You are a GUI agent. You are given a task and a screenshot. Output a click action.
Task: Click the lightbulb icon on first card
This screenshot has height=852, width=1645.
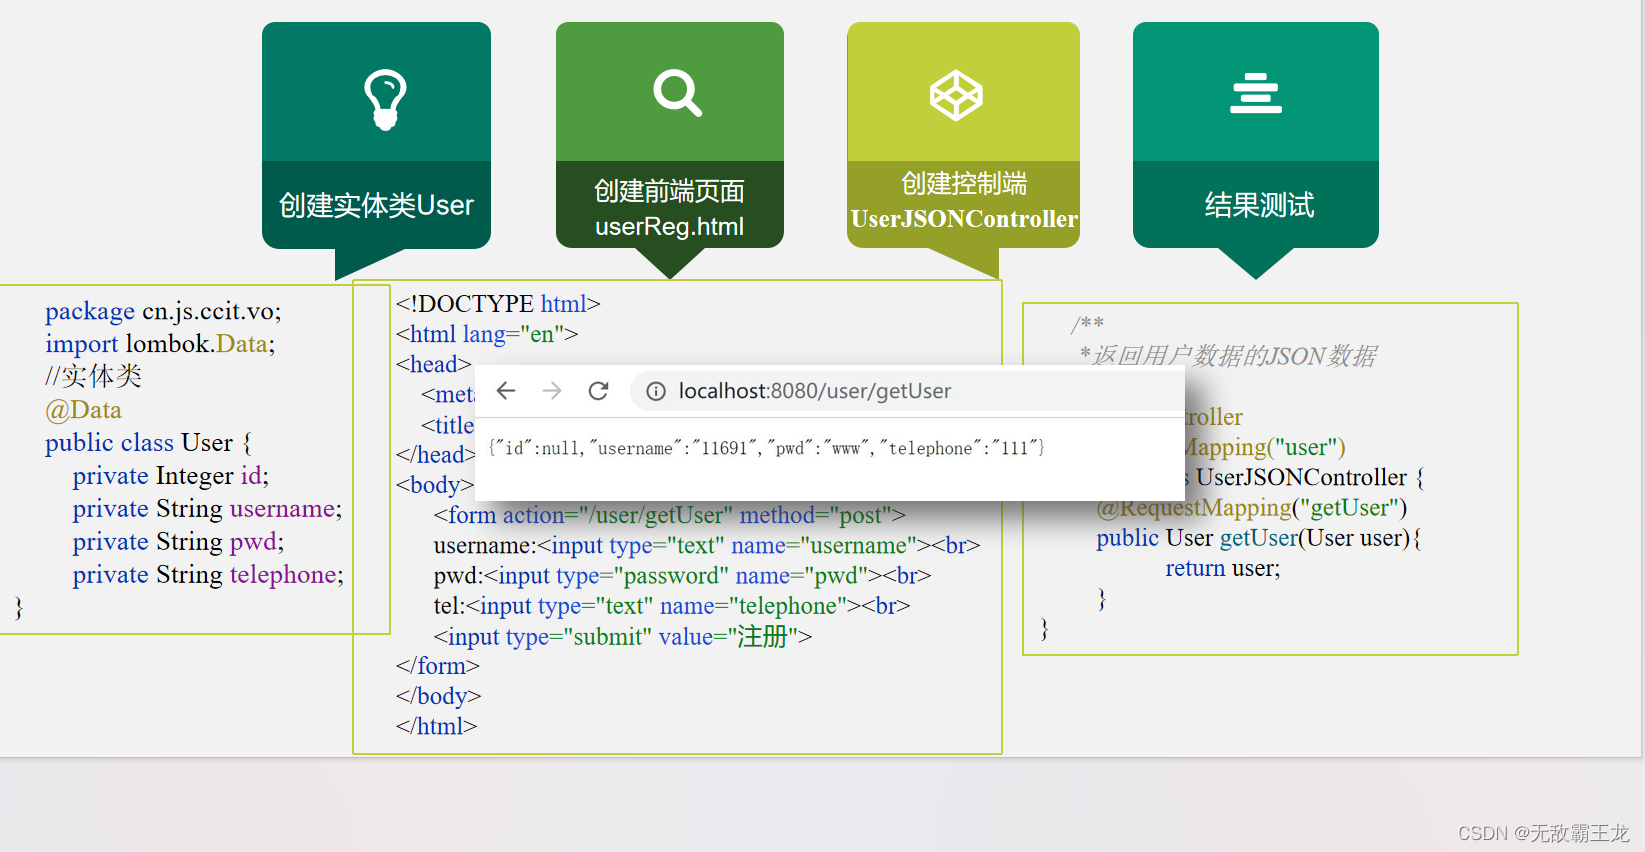point(385,99)
